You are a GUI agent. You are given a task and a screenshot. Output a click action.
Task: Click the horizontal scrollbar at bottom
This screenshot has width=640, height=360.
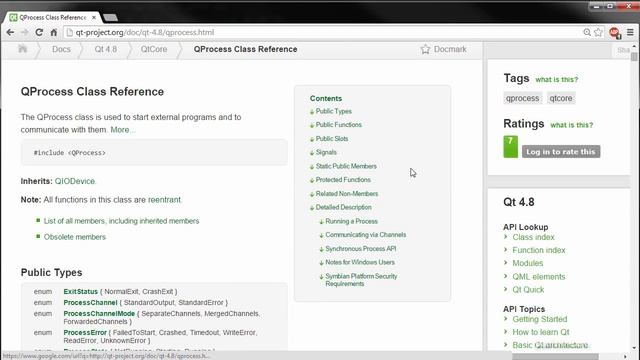click(555, 356)
